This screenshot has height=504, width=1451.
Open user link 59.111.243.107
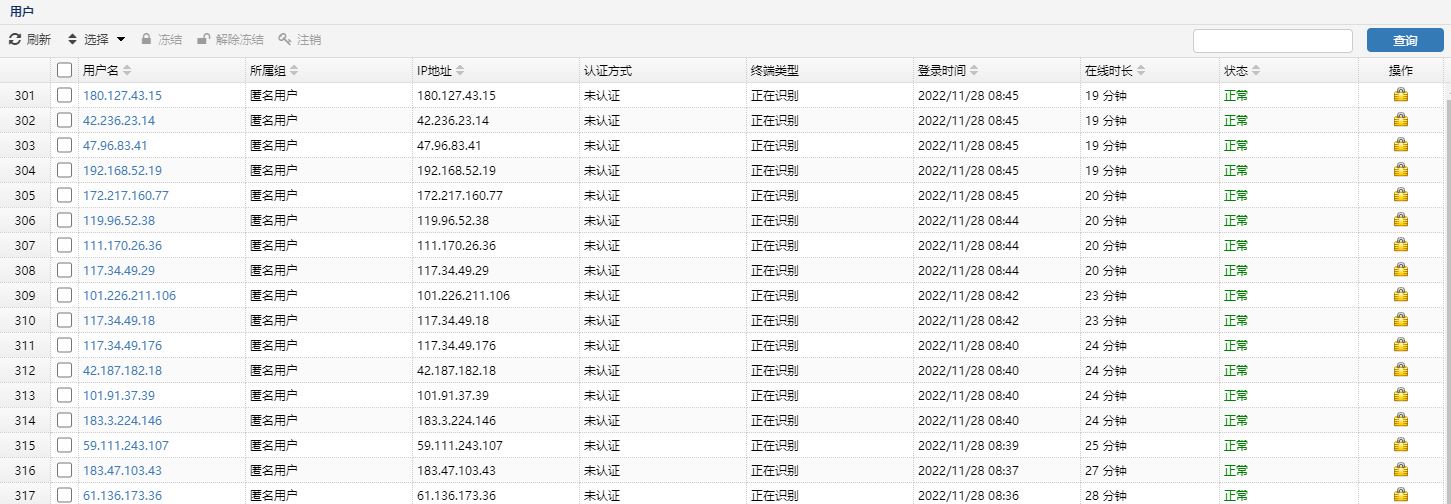coord(126,446)
